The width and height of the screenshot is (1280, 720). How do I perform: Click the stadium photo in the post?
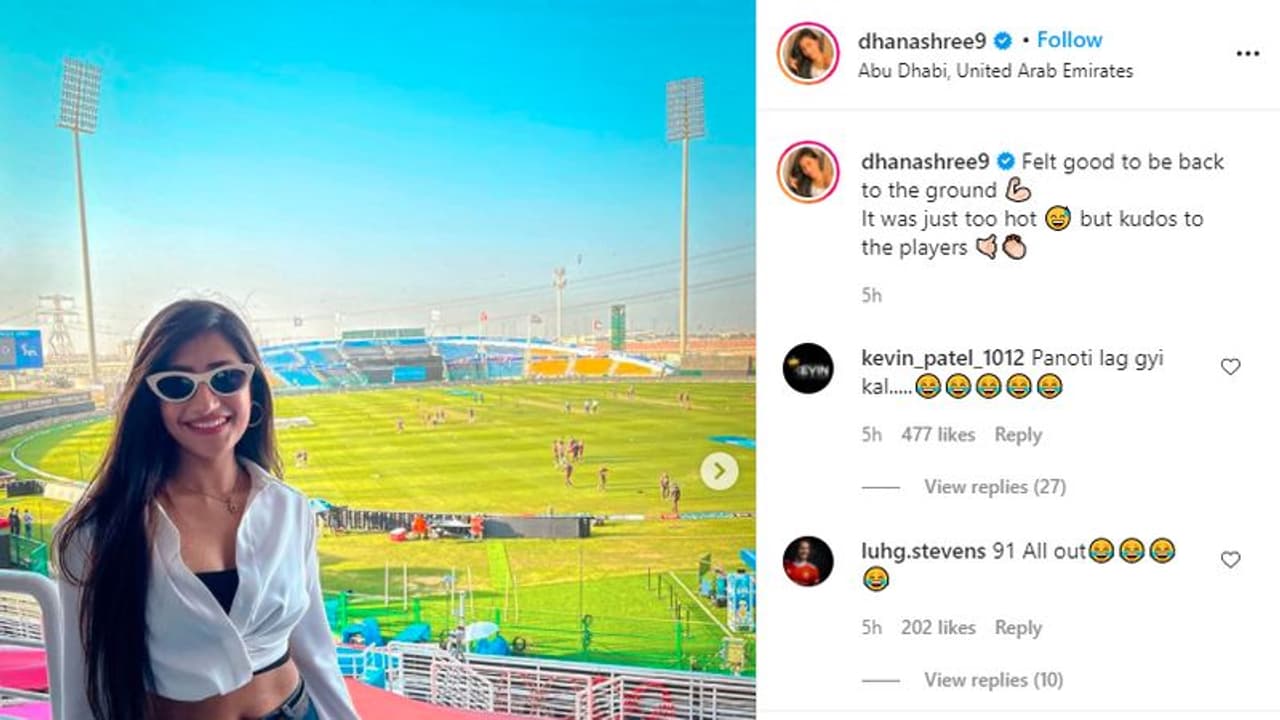pyautogui.click(x=378, y=360)
